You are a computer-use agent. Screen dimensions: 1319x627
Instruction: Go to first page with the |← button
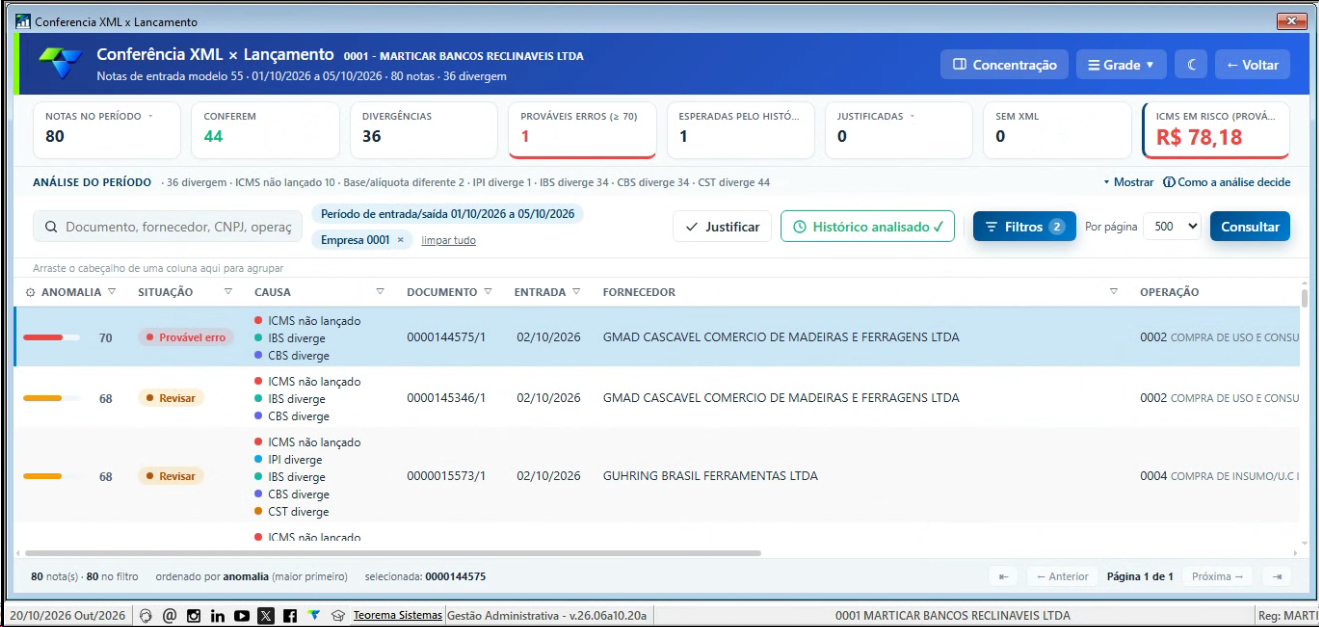(x=1003, y=576)
